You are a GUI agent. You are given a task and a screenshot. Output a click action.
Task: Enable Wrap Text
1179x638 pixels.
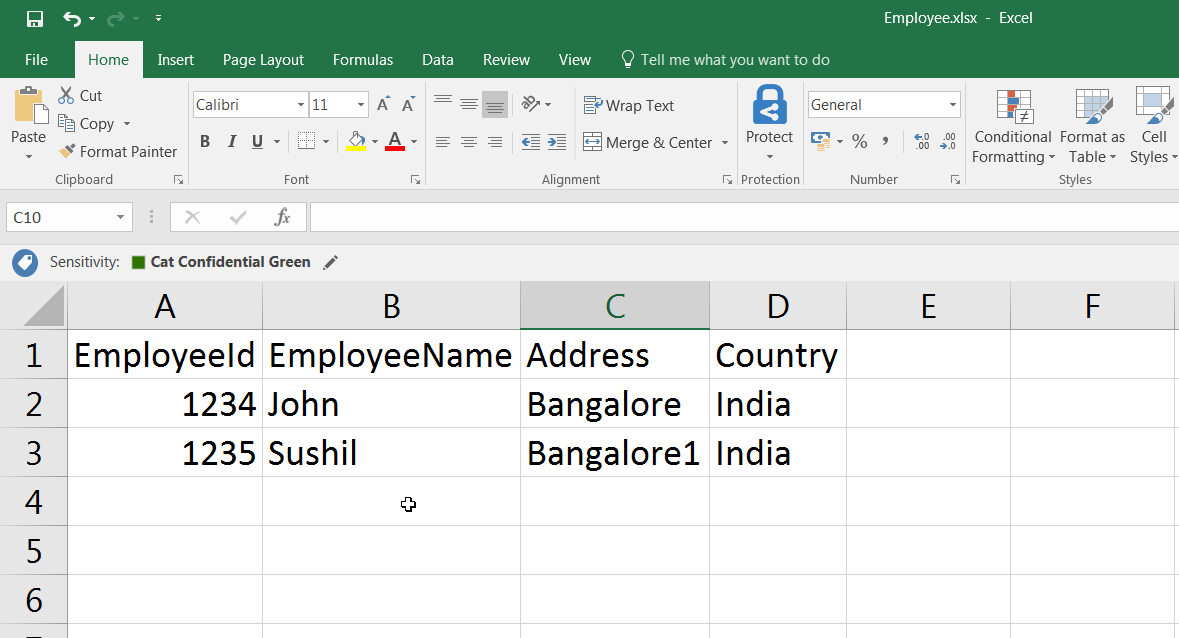tap(629, 105)
